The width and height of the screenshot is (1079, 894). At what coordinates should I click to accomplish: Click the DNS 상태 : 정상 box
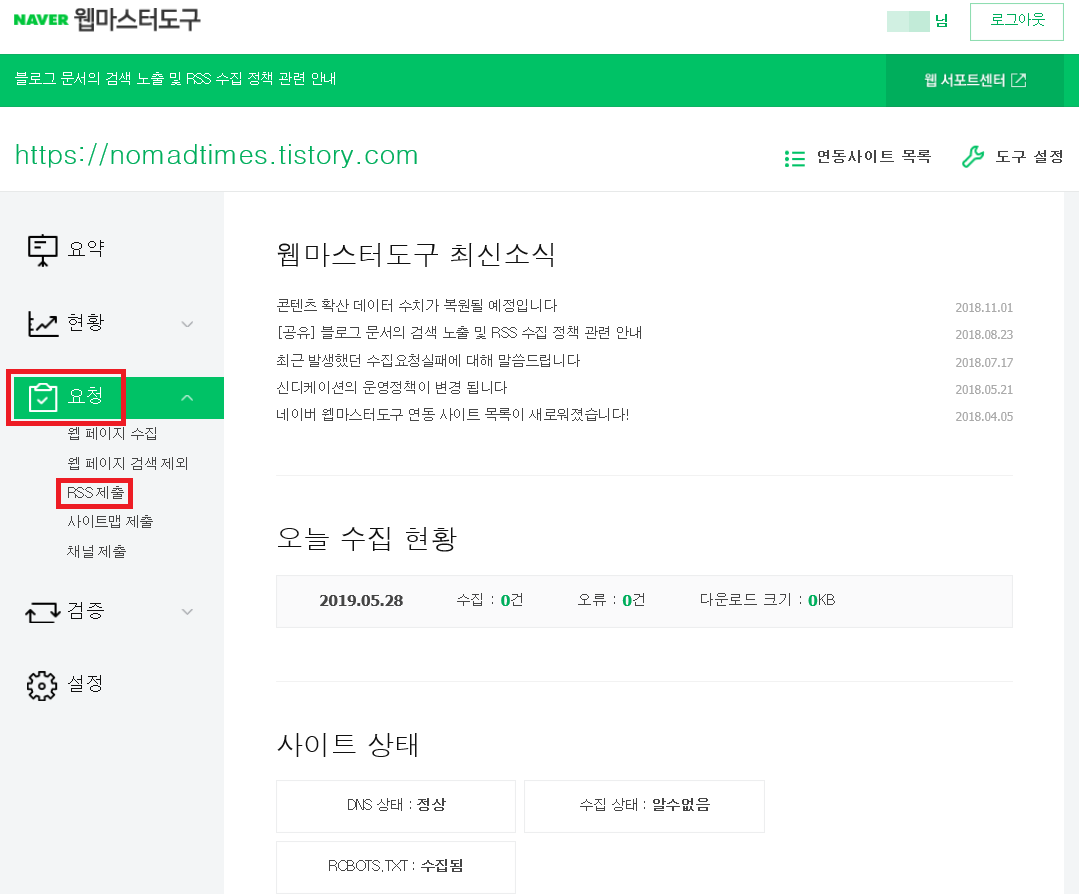396,806
